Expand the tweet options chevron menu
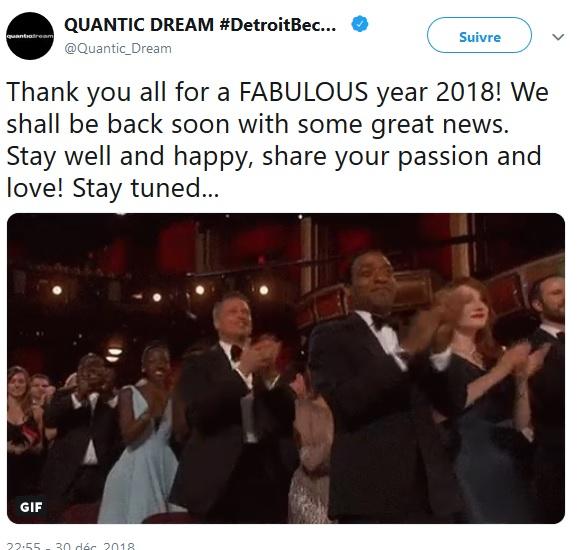Image resolution: width=581 pixels, height=550 pixels. tap(558, 37)
